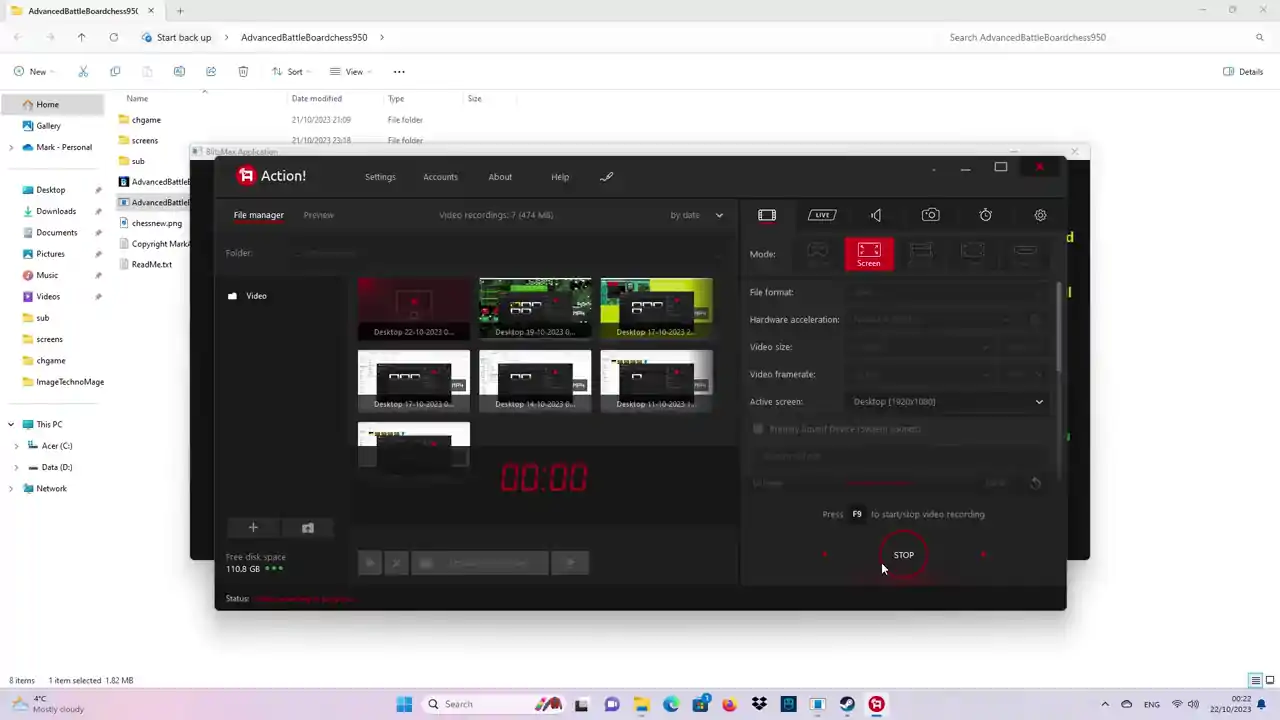
Task: Open the Accounts menu item
Action: click(440, 177)
